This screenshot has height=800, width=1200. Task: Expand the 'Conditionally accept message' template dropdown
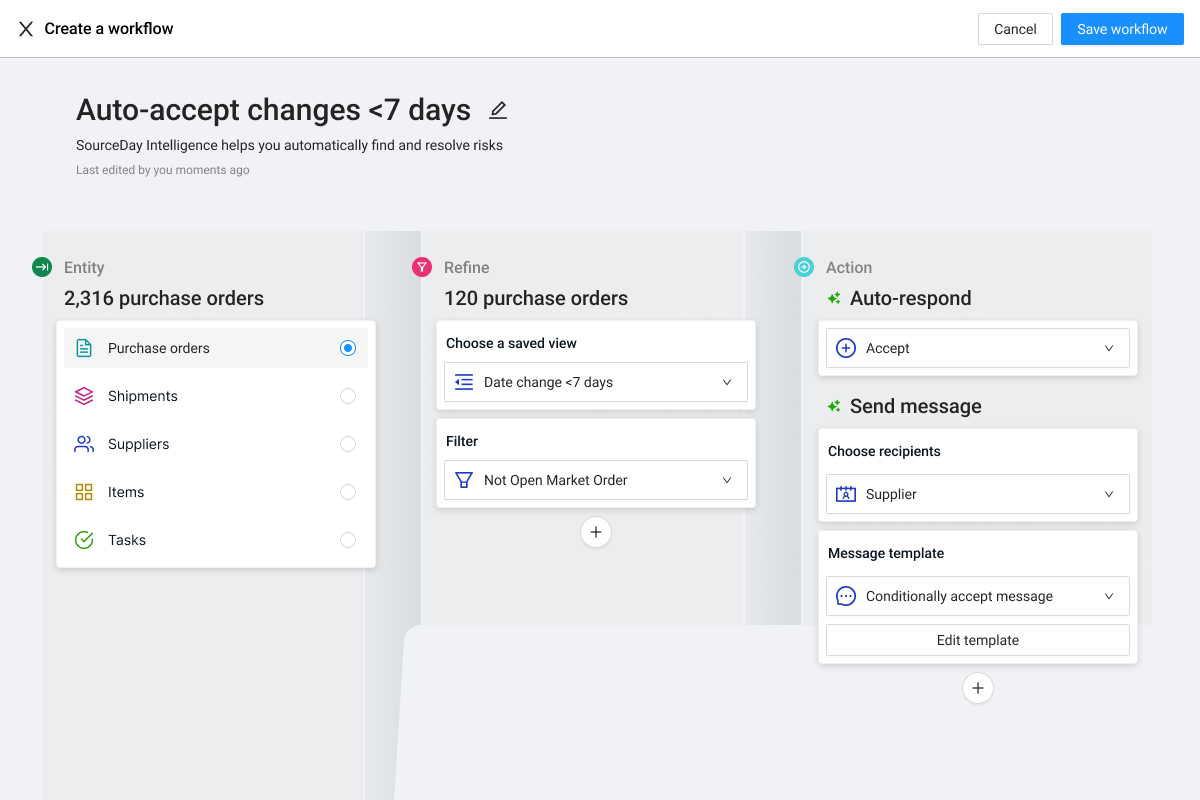978,596
